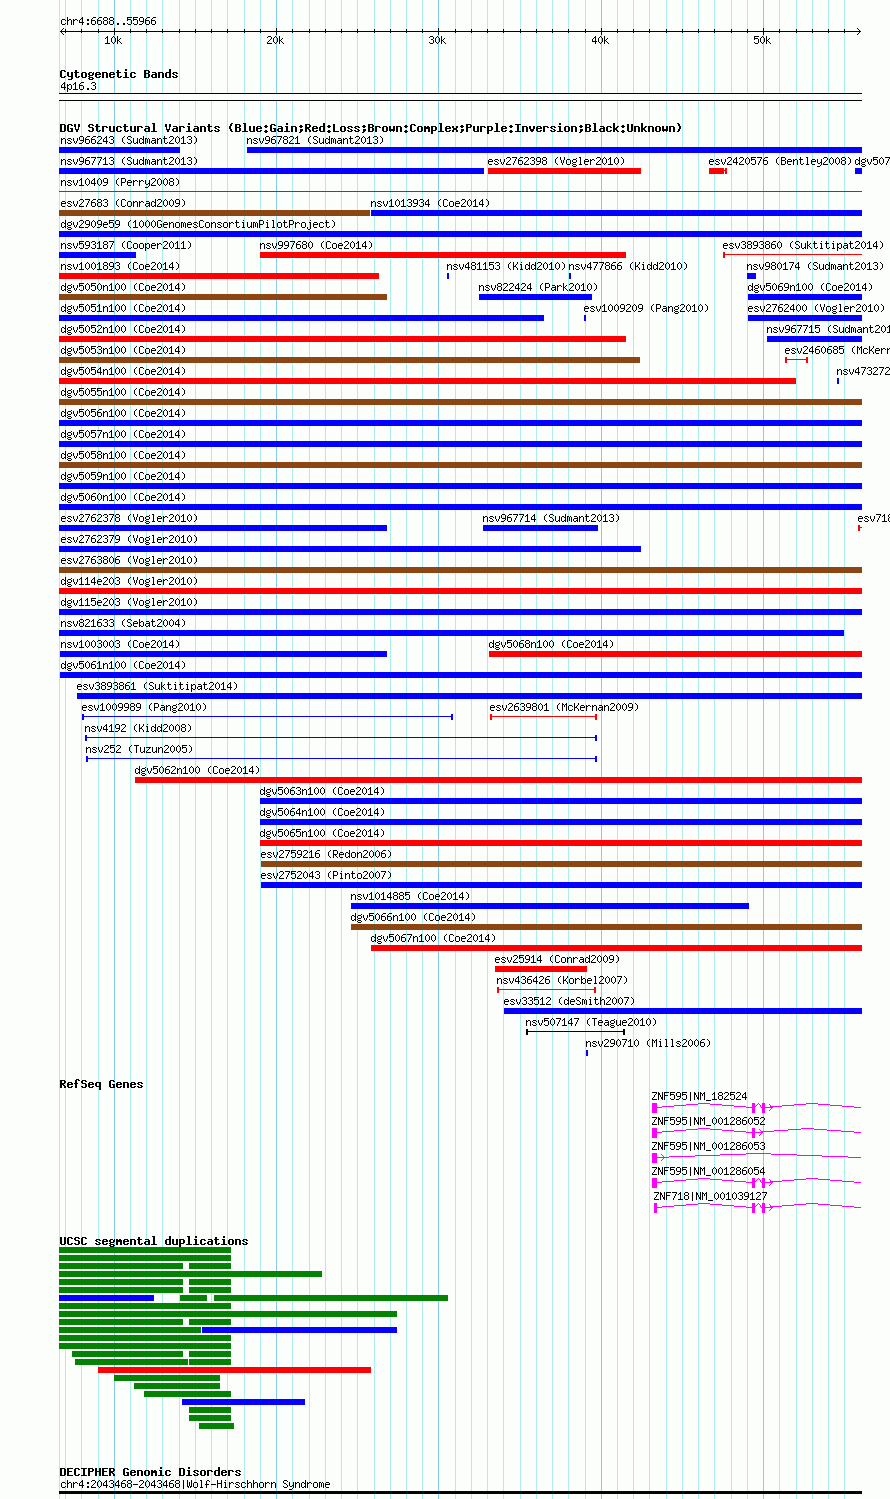The width and height of the screenshot is (890, 1499).
Task: Click the 4p16.3 cytogenetic band label
Action: [78, 87]
